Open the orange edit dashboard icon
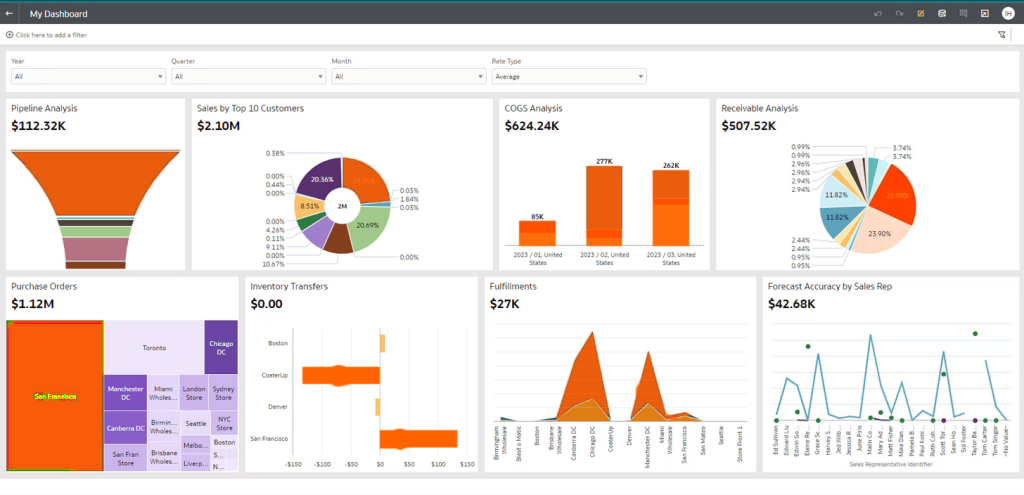1024x495 pixels. (x=920, y=14)
